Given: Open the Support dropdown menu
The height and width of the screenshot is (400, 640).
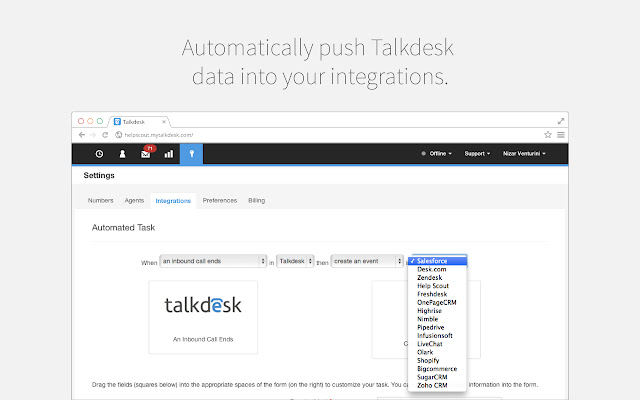Looking at the screenshot, I should pyautogui.click(x=477, y=153).
